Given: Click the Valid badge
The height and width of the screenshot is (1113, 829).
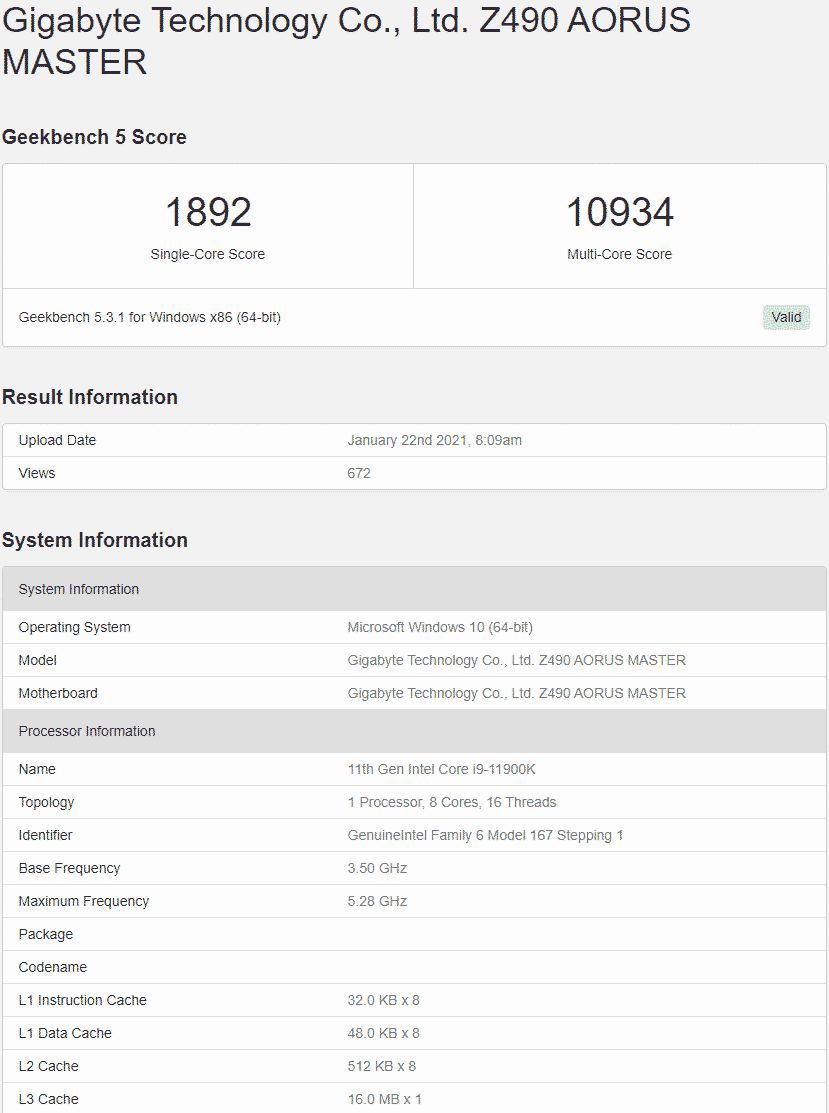Looking at the screenshot, I should [x=786, y=317].
